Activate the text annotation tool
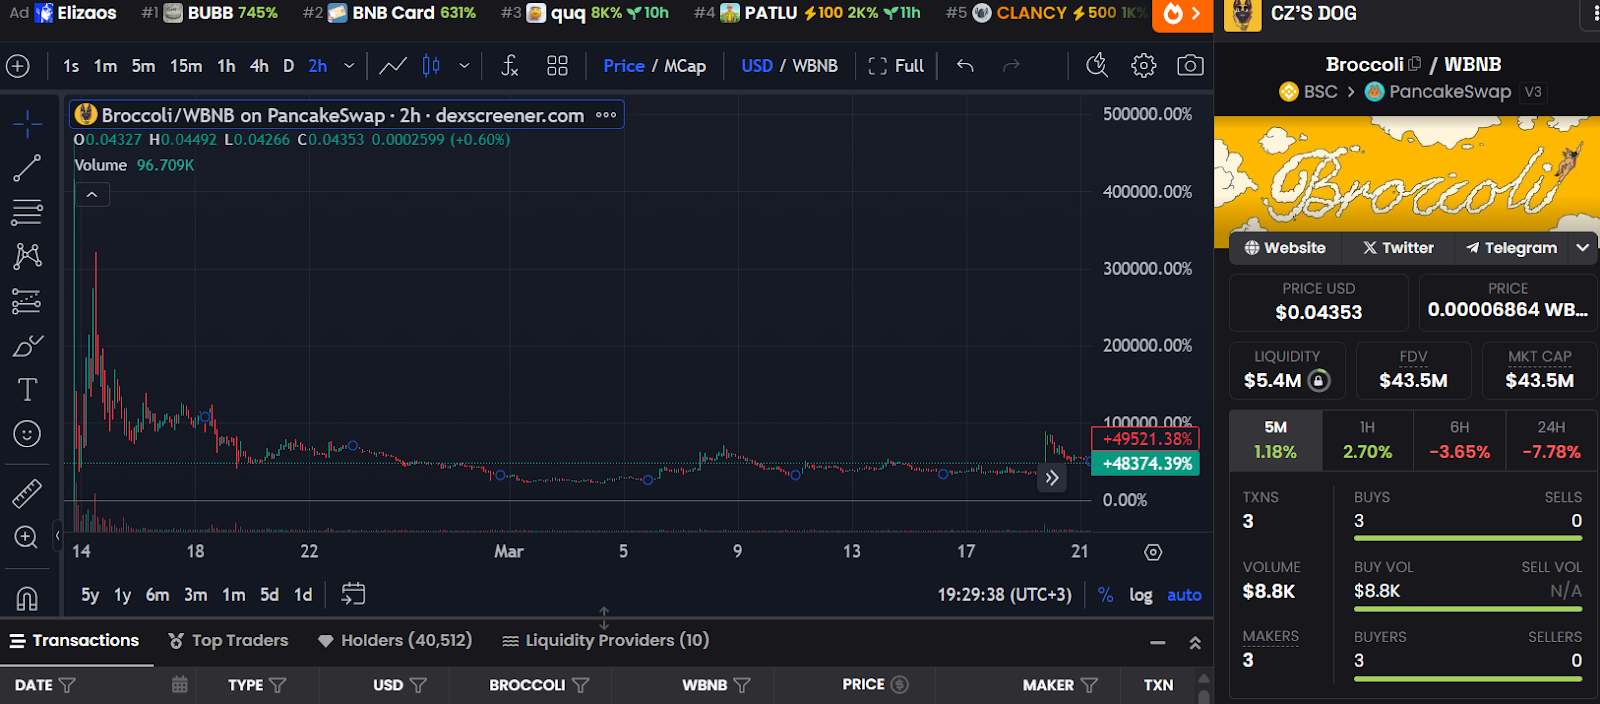The width and height of the screenshot is (1600, 704). click(27, 389)
